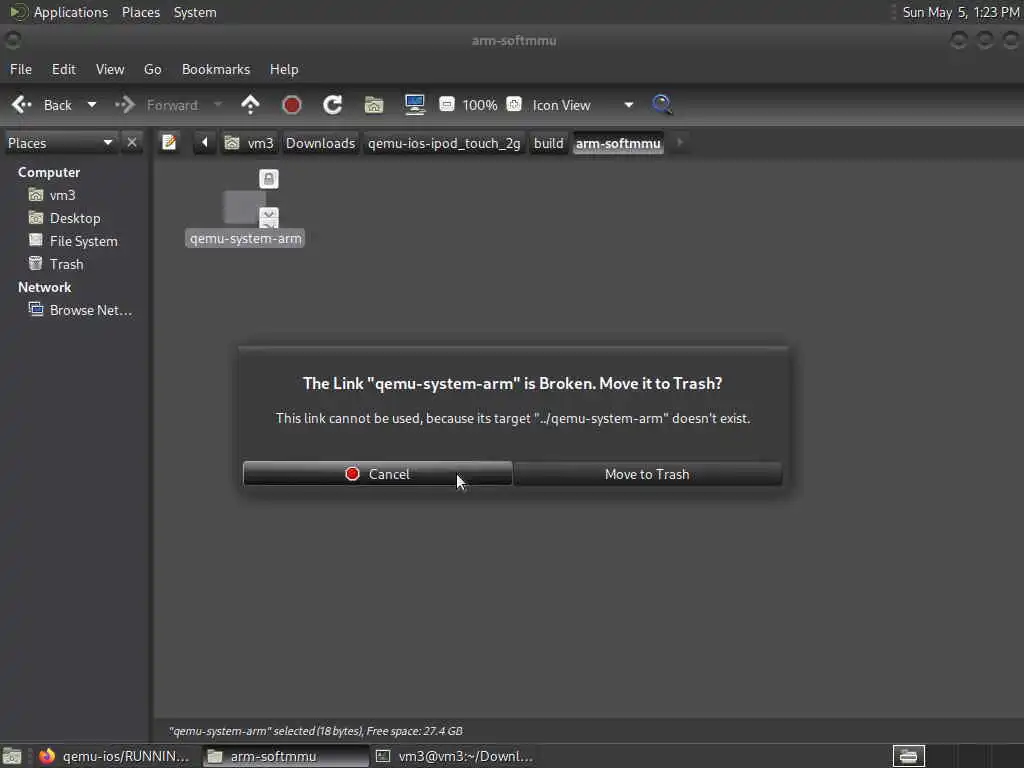
Task: Open the Back history dropdown arrow
Action: (x=91, y=105)
